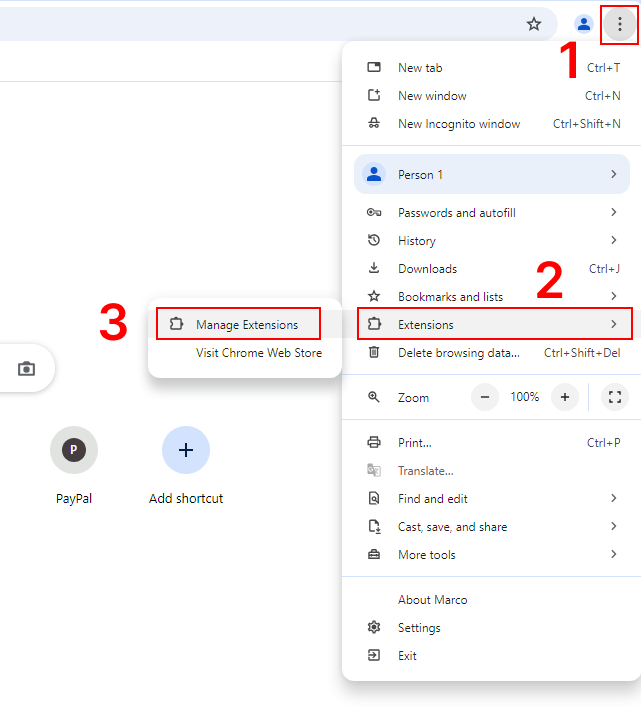Viewport: 641px width, 708px height.
Task: Expand Bookmarks and lists submenu arrow
Action: coord(613,296)
